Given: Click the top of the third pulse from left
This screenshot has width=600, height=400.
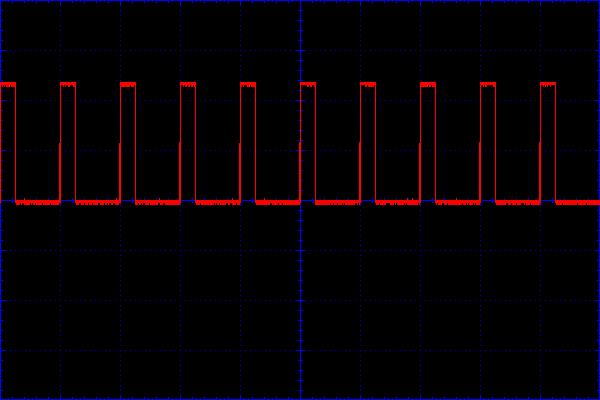Looking at the screenshot, I should (x=128, y=85).
